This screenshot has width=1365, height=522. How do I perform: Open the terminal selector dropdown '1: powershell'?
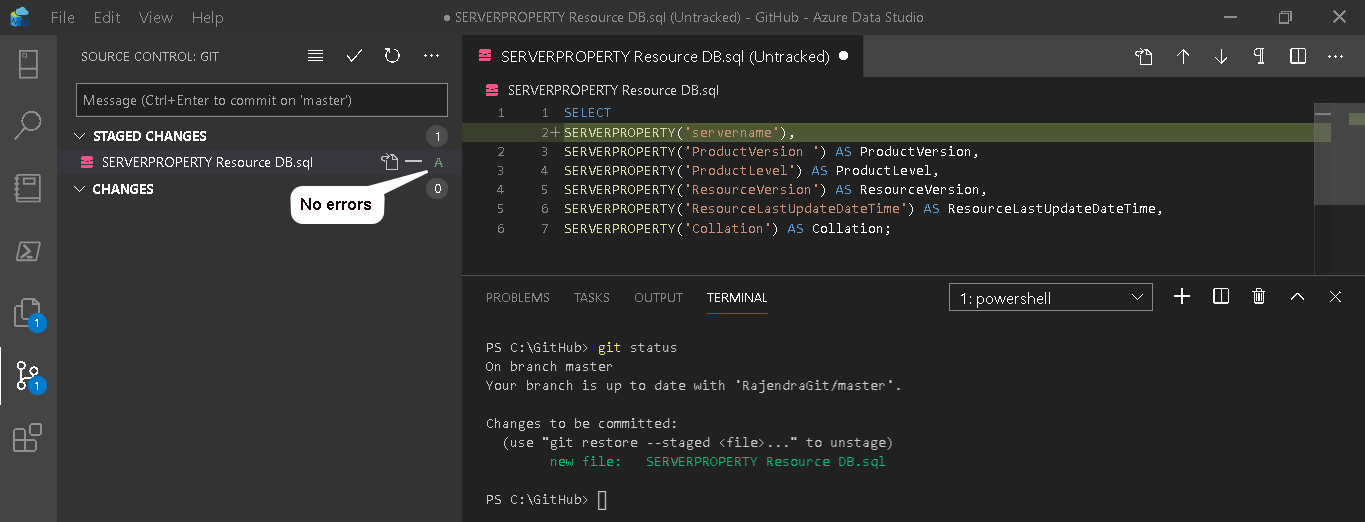pyautogui.click(x=1050, y=297)
